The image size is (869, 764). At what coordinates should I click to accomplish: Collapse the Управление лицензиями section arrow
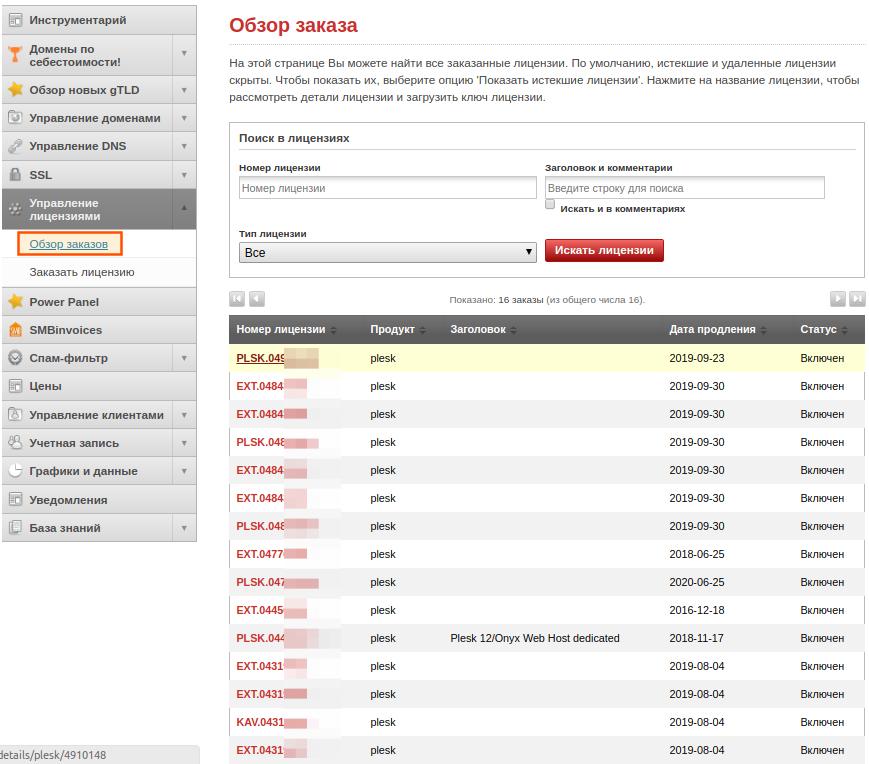tap(184, 209)
